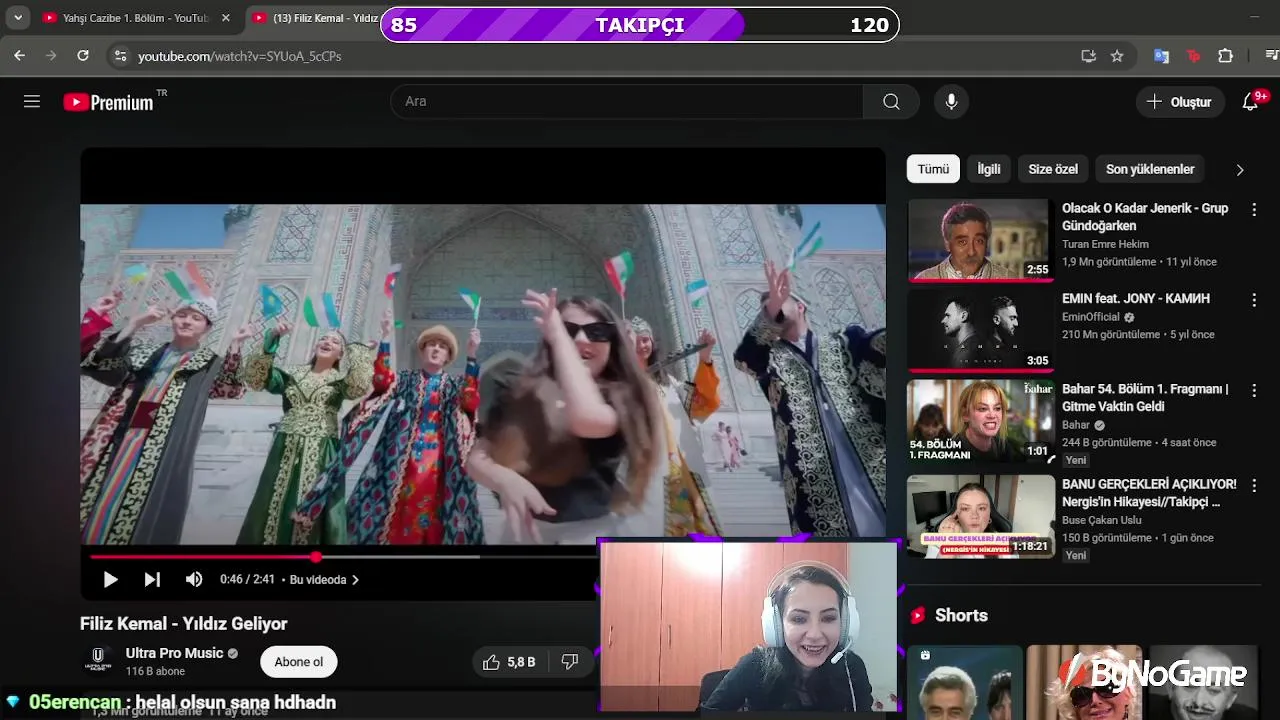Screen dimensions: 1280x720
Task: Click the search magnifier button
Action: [x=891, y=101]
